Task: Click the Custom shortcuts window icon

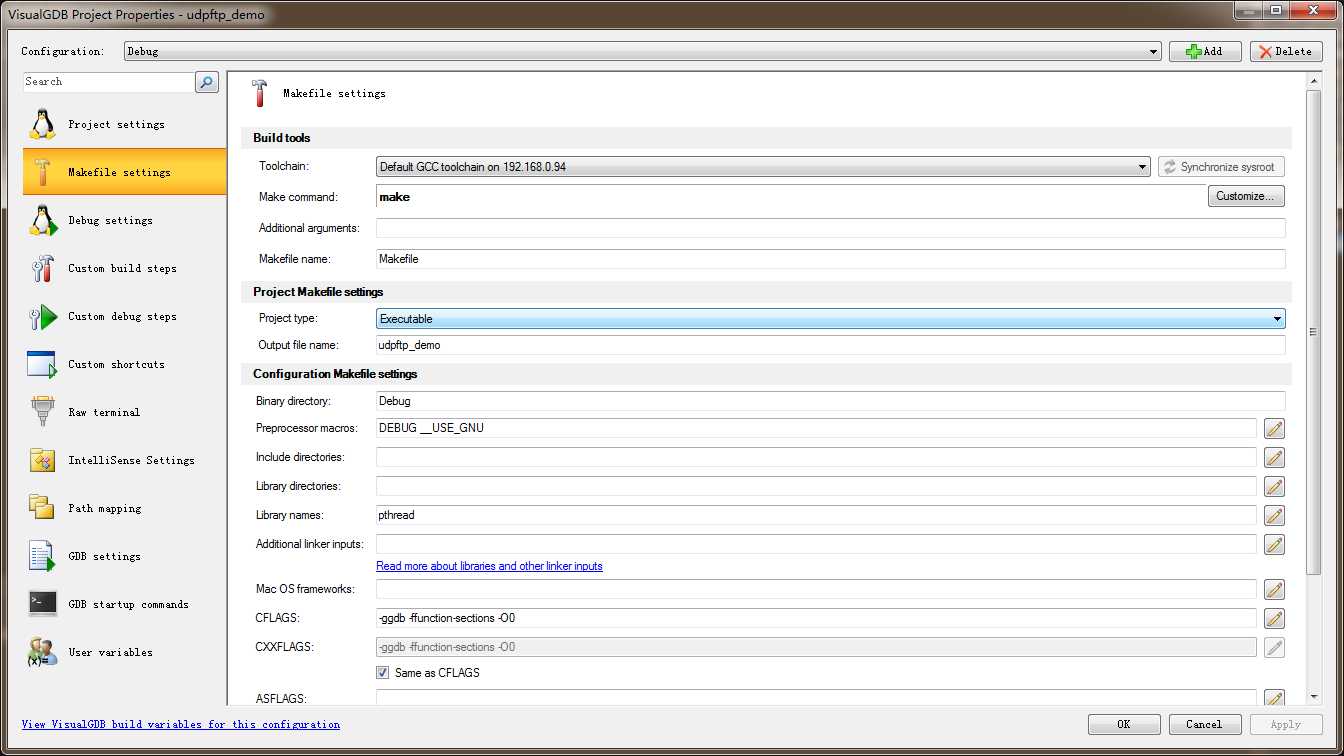Action: click(x=42, y=365)
